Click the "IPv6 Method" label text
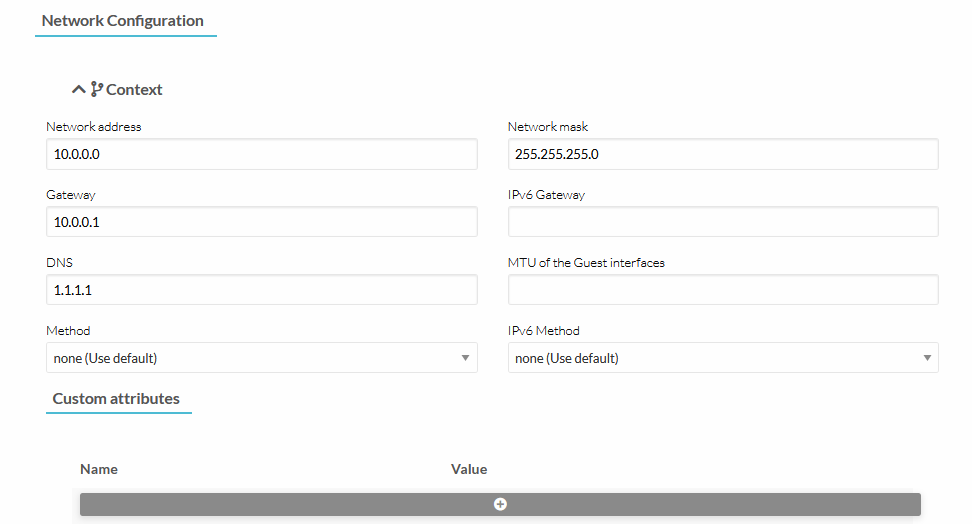 [543, 331]
